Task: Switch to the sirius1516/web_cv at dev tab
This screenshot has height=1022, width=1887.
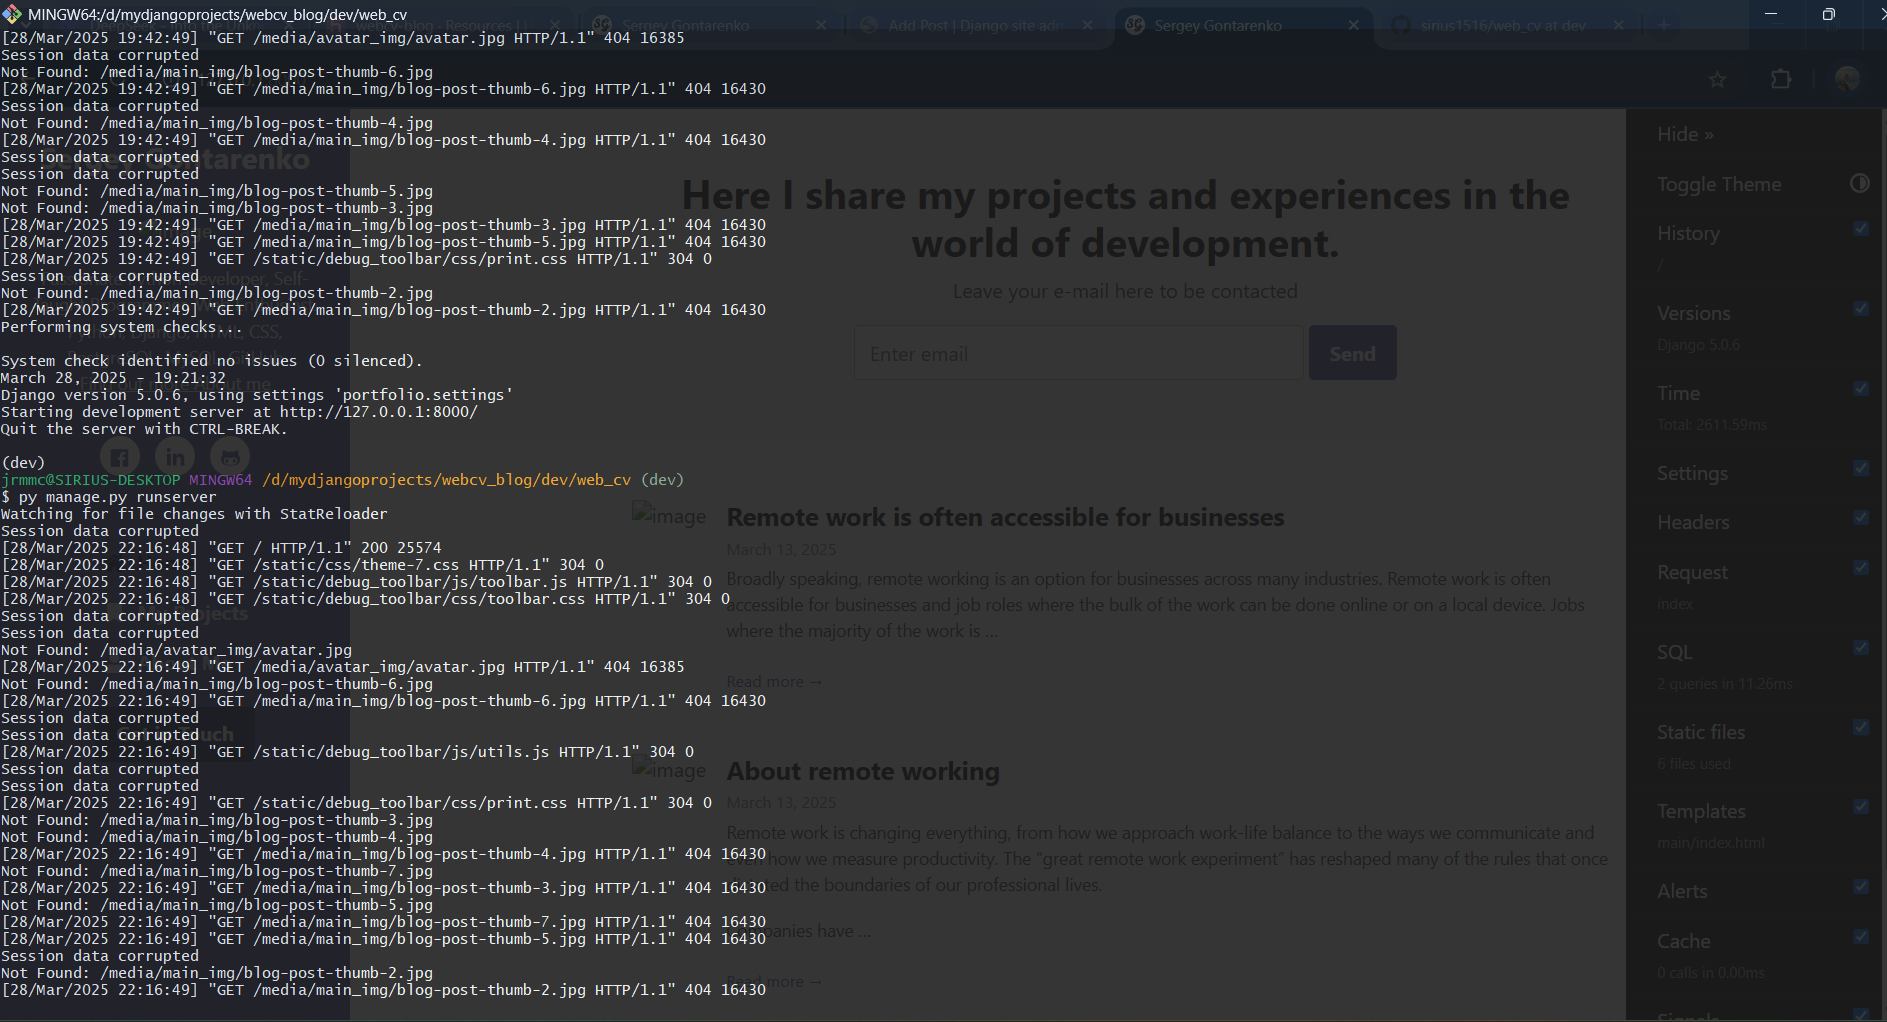Action: [1506, 25]
